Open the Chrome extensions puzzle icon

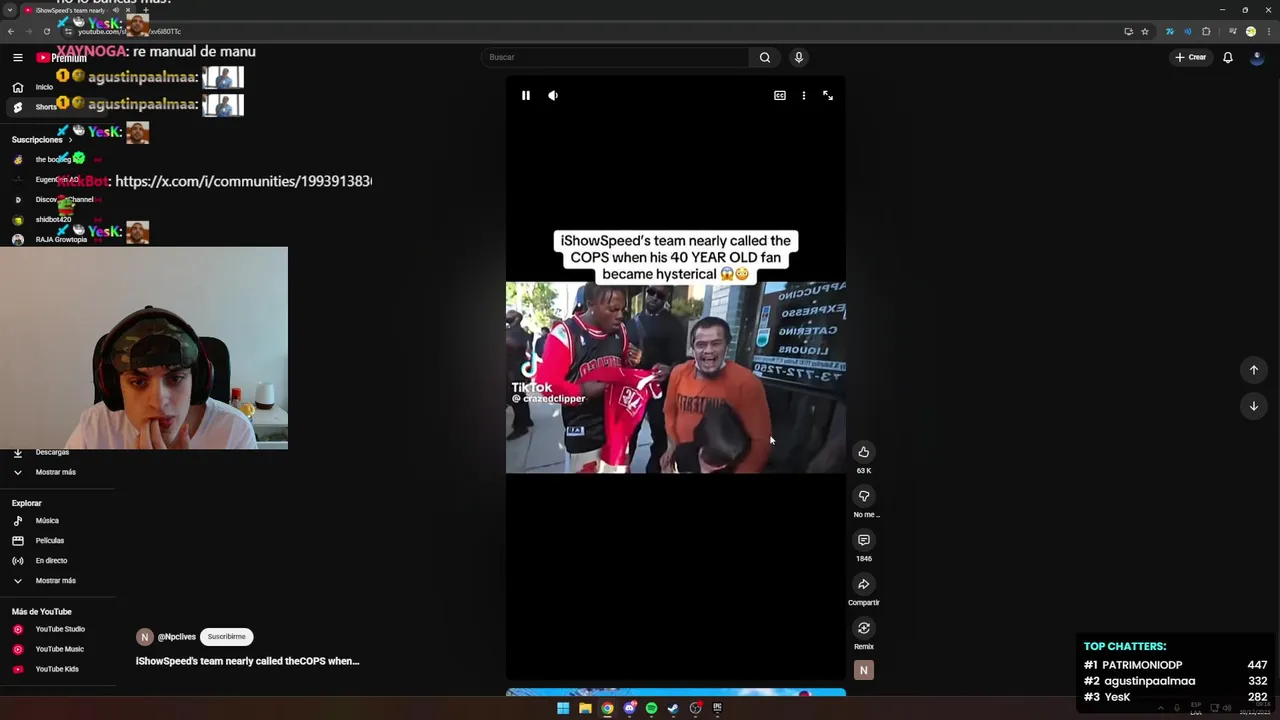(x=1206, y=31)
